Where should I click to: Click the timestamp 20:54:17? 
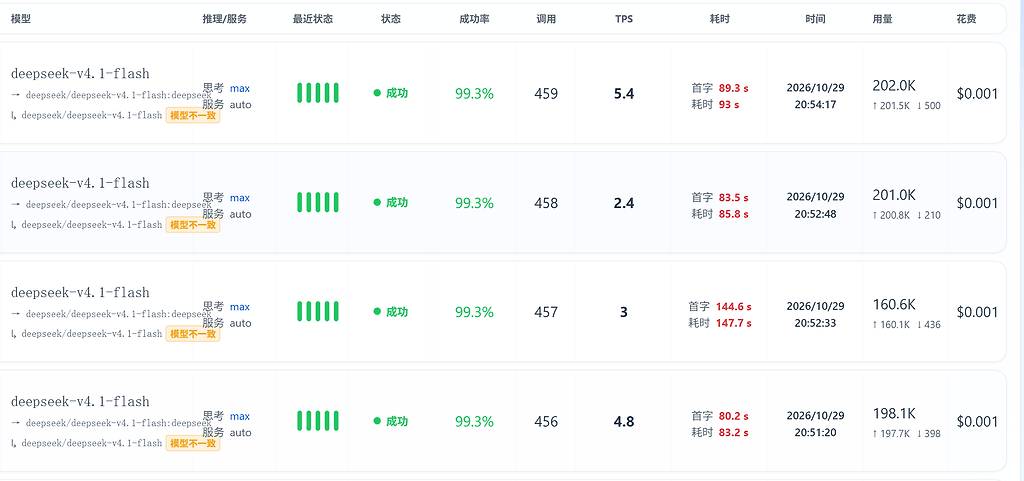[816, 104]
